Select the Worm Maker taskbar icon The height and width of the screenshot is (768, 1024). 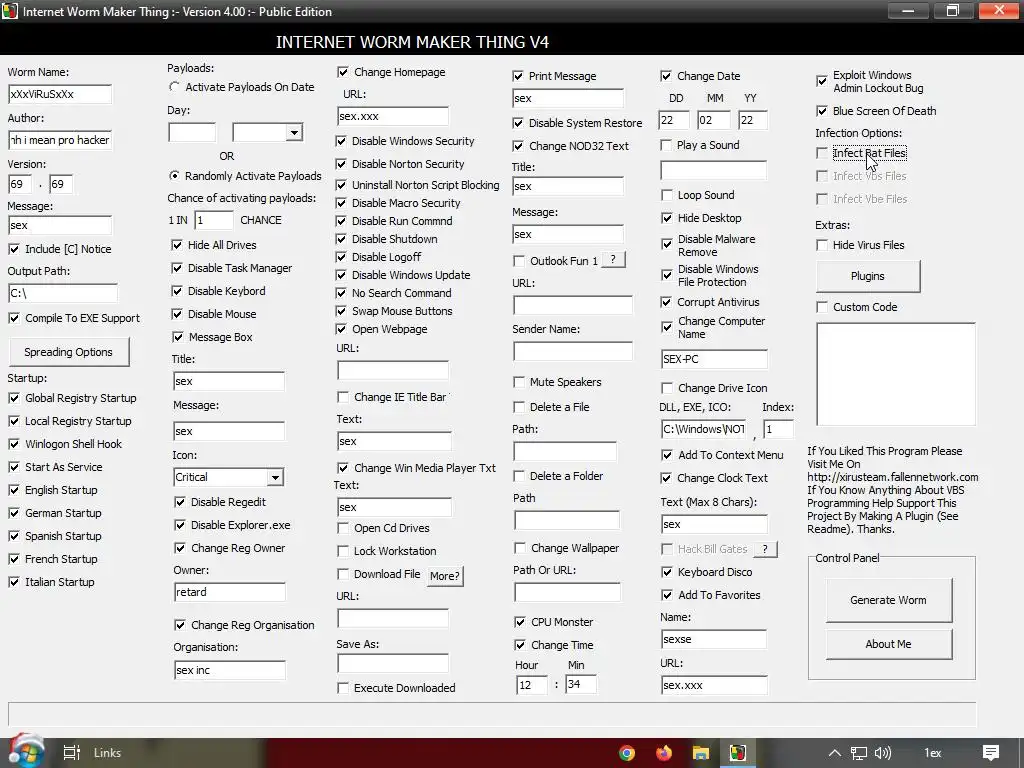tap(737, 753)
